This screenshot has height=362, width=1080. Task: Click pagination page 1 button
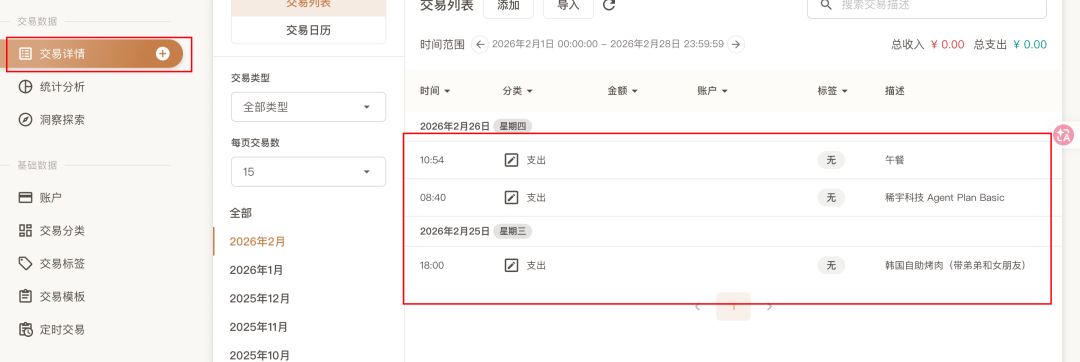[x=734, y=306]
